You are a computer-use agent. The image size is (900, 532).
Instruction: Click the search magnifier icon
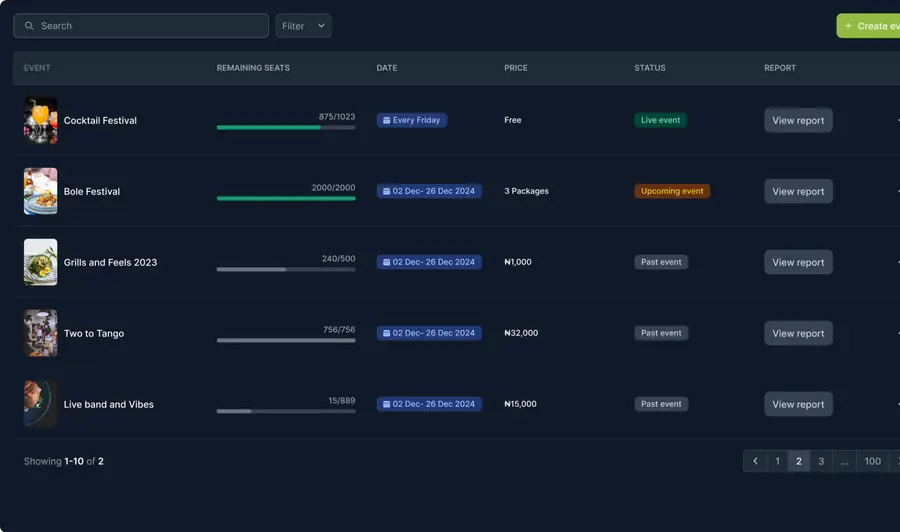(29, 26)
